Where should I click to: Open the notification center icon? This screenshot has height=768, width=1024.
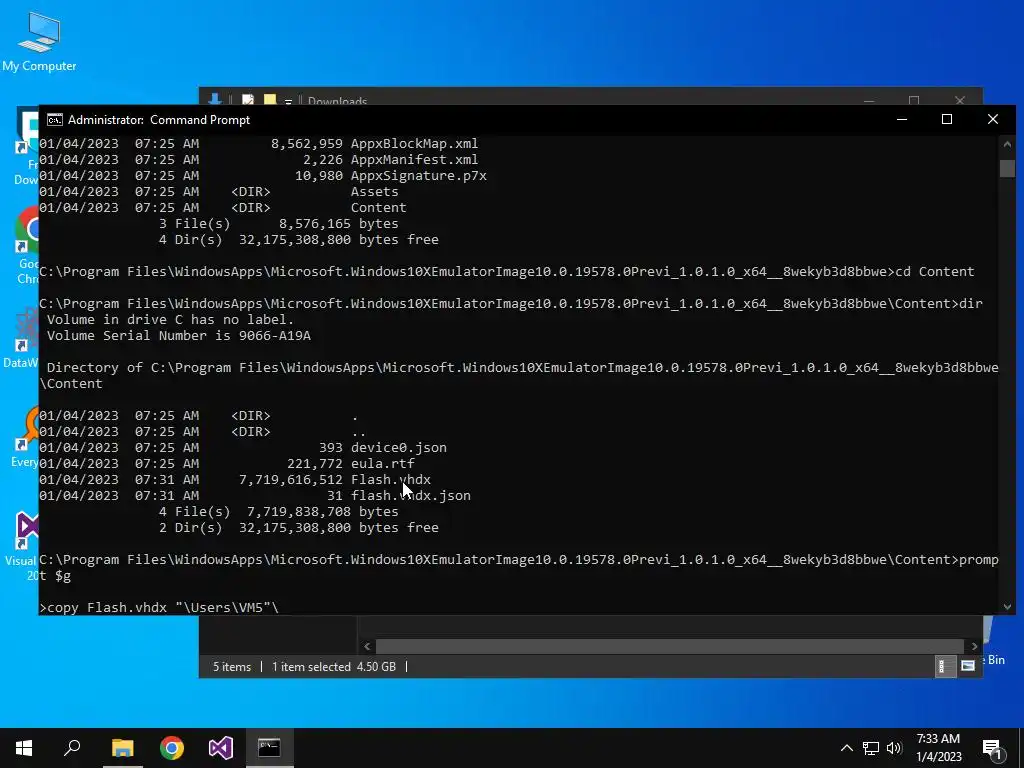[x=993, y=748]
